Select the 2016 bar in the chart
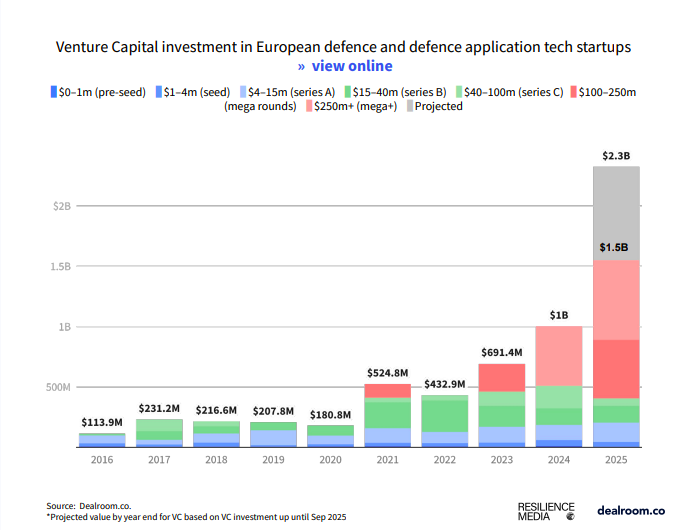Screen dimensions: 679x530 (x=101, y=439)
